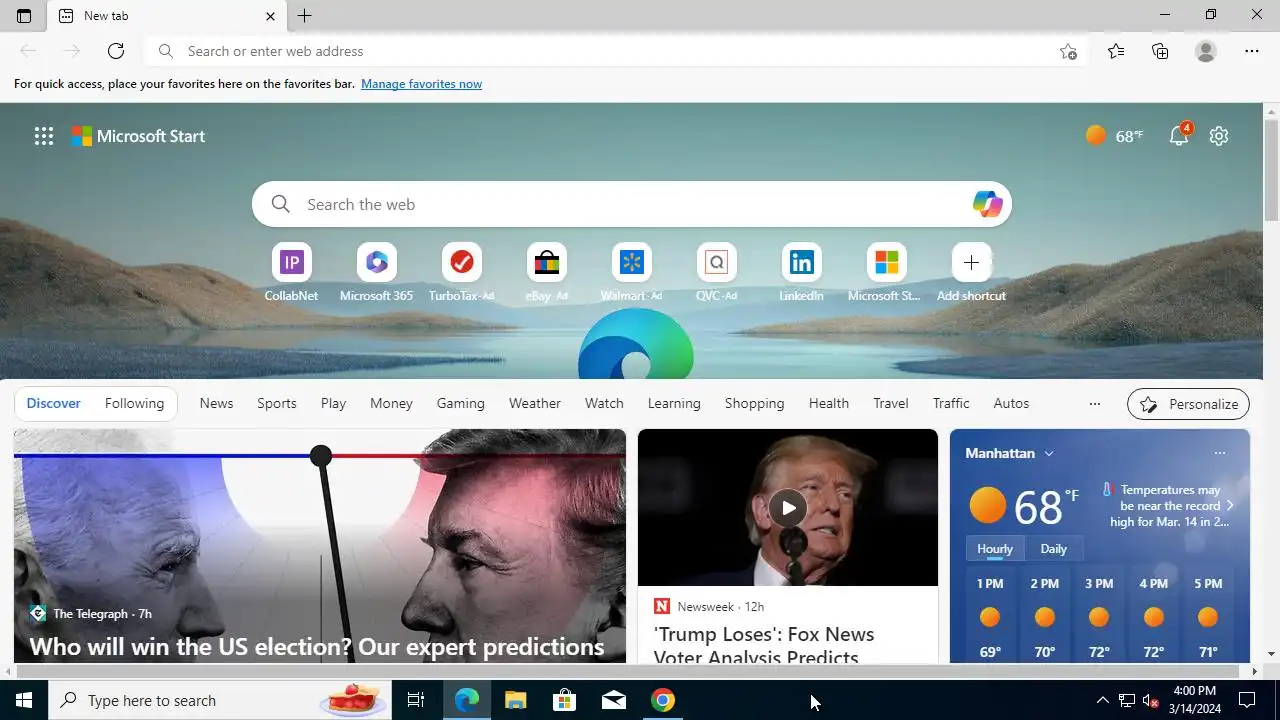
Task: Click the profile avatar icon
Action: pos(1206,51)
